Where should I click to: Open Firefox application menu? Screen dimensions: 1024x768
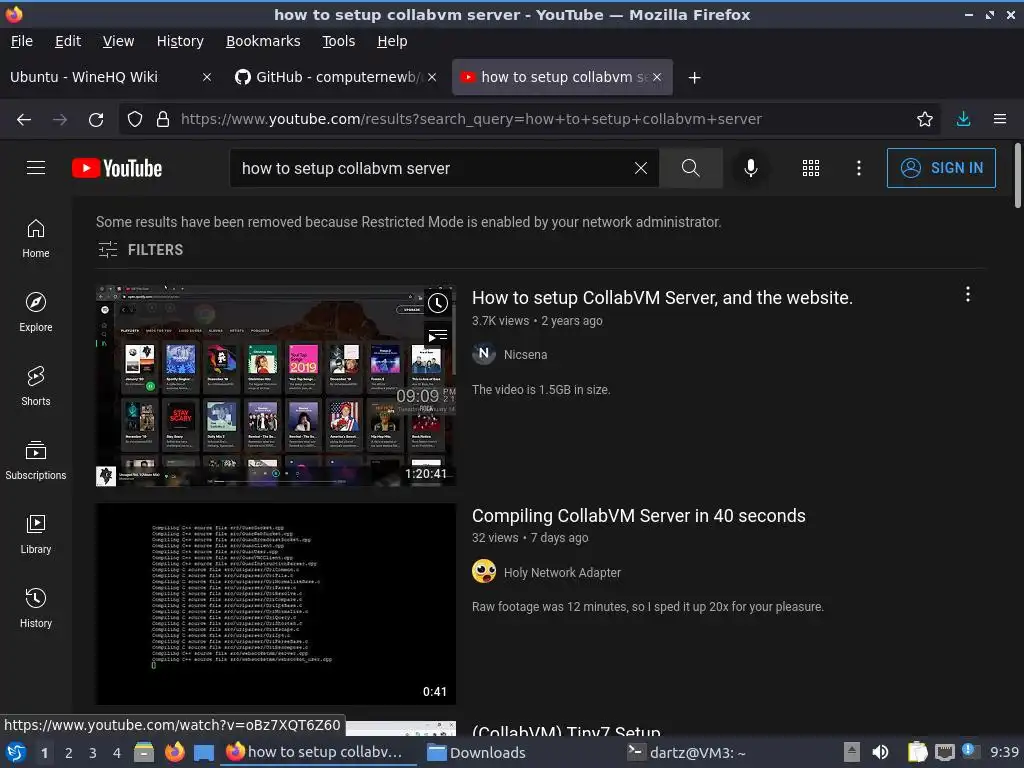(1000, 119)
